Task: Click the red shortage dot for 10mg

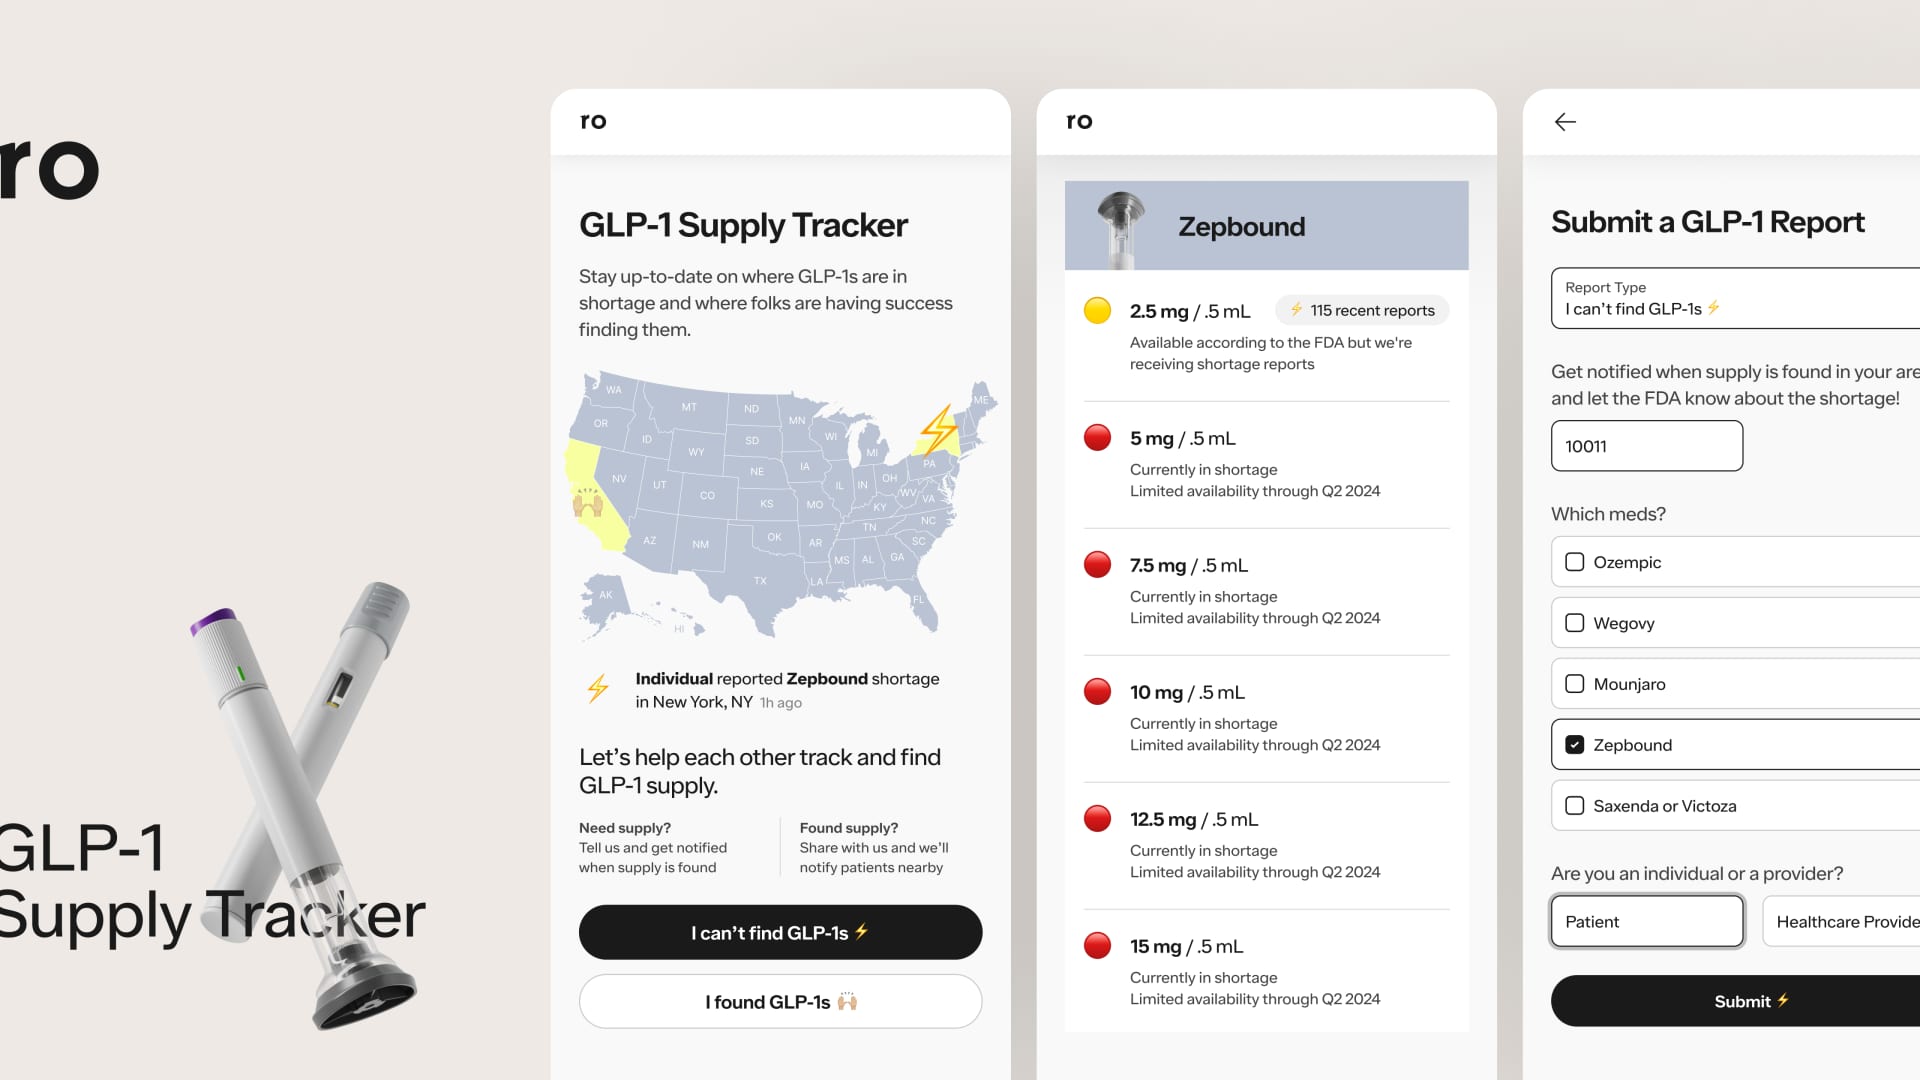Action: point(1095,691)
